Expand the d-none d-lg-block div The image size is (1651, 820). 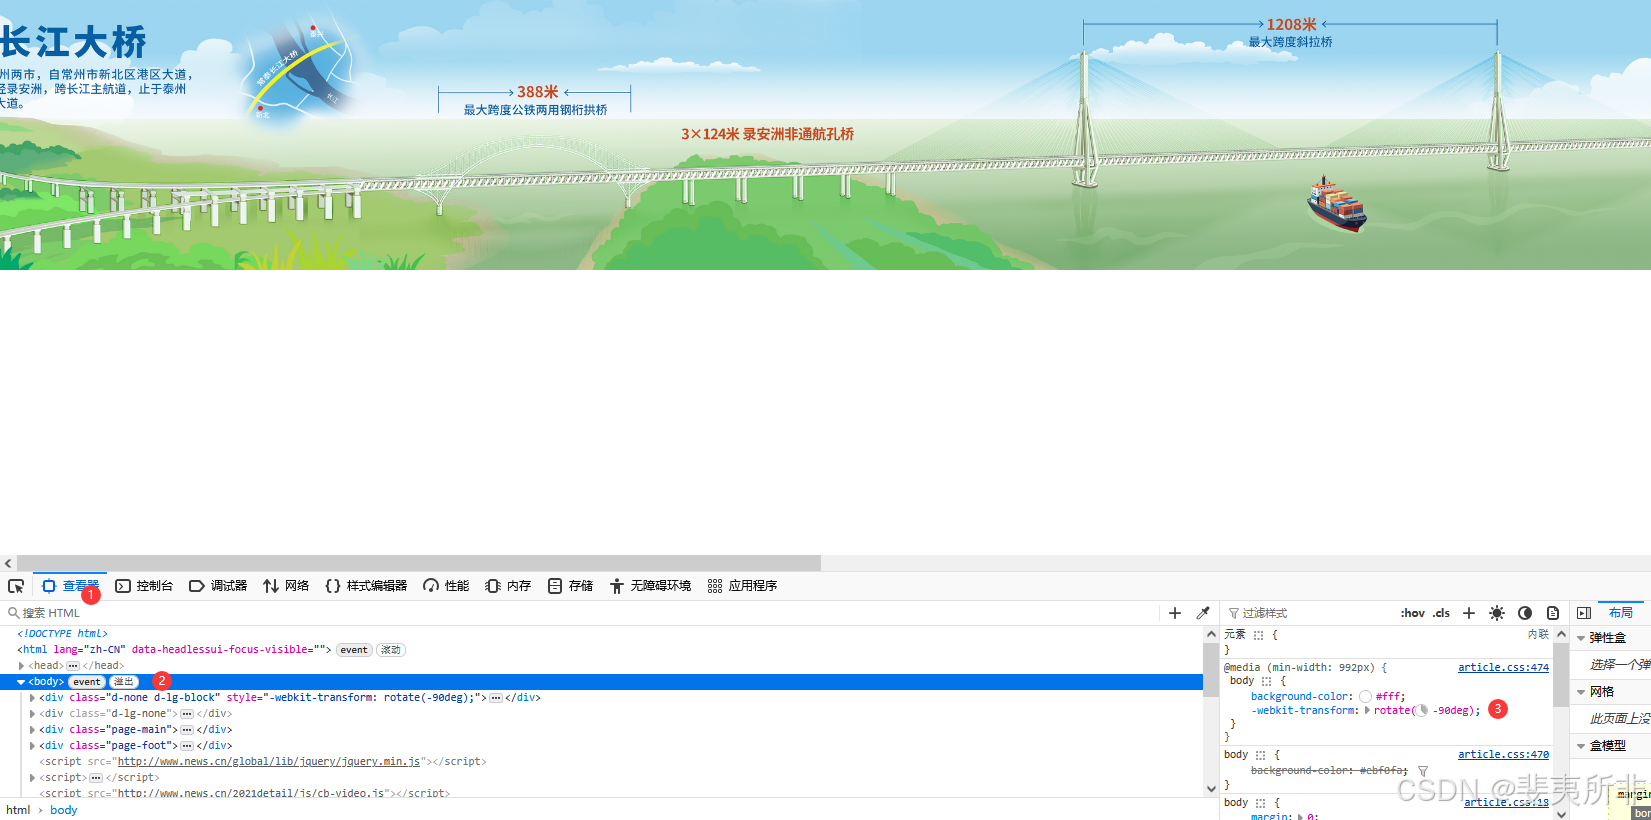(x=33, y=698)
